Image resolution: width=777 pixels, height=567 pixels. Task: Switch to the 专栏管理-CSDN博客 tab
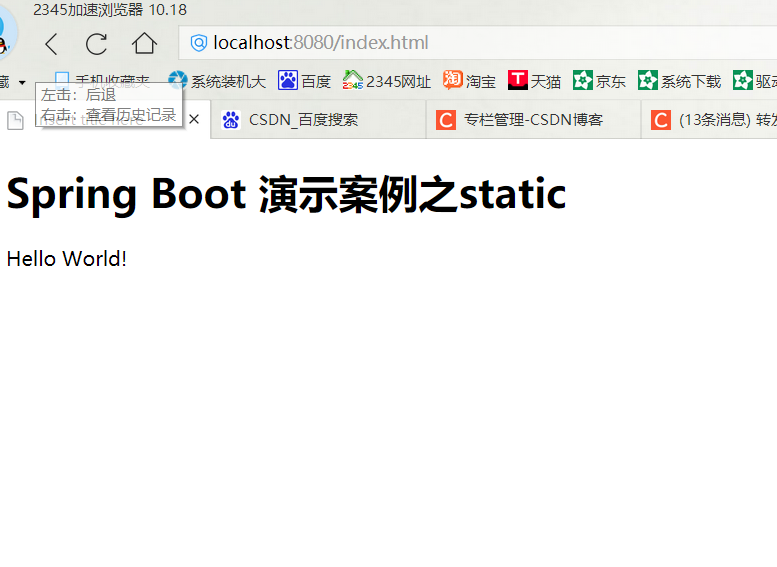533,119
